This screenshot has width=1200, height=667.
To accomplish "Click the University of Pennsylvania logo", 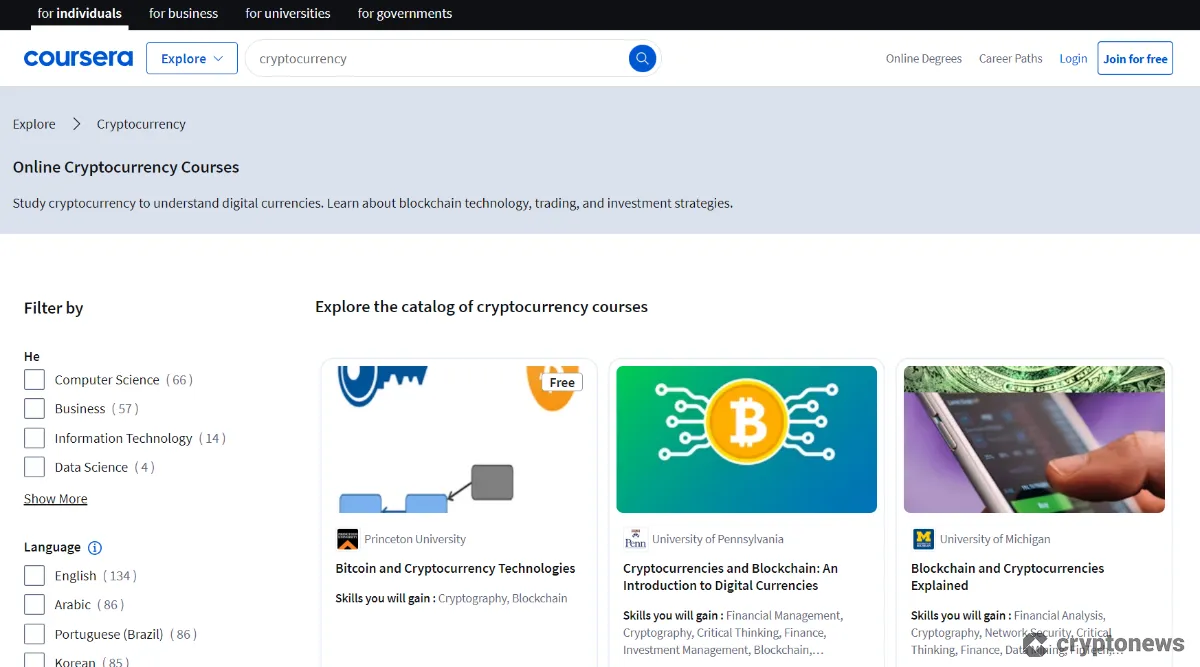I will [634, 538].
